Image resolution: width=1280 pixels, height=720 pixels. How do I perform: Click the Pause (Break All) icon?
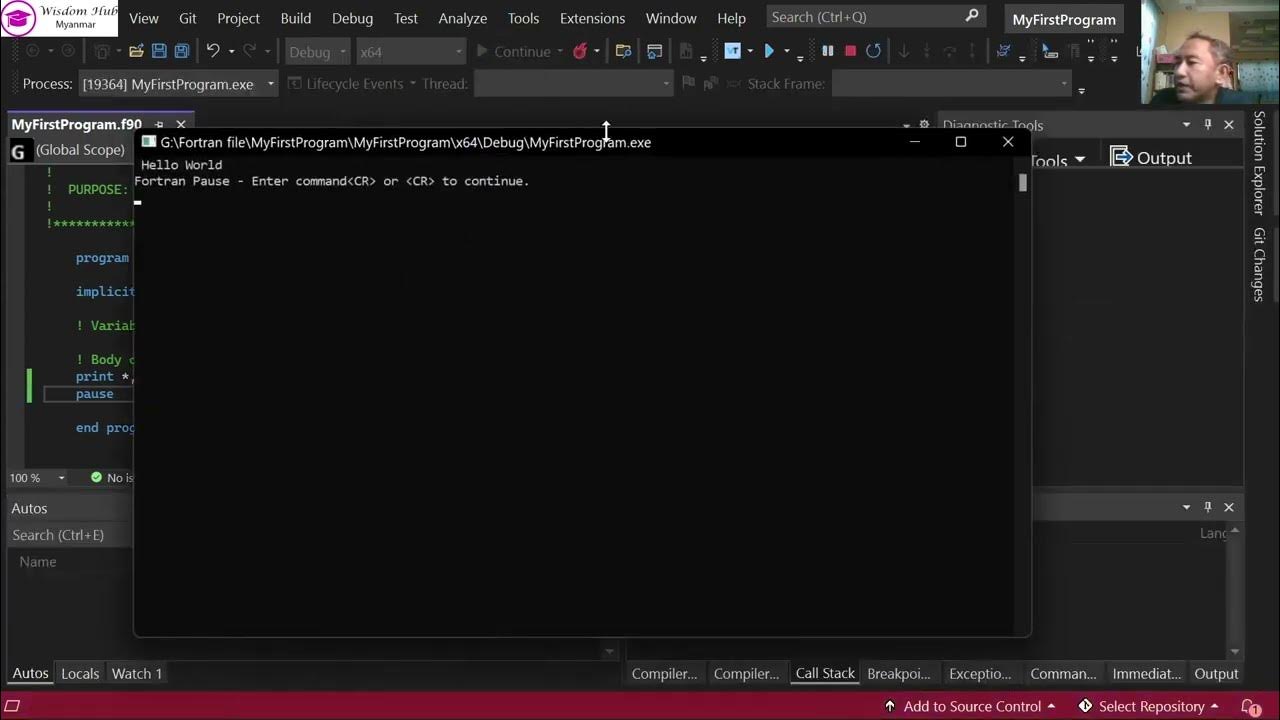tap(827, 51)
